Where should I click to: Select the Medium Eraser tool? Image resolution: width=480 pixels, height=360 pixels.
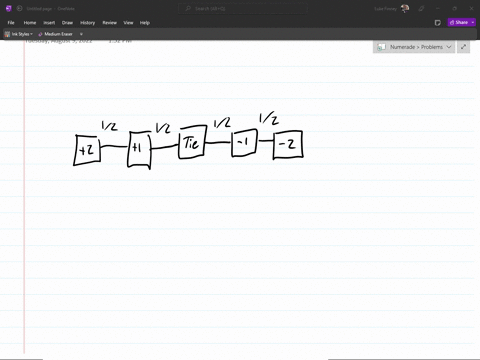[55, 34]
